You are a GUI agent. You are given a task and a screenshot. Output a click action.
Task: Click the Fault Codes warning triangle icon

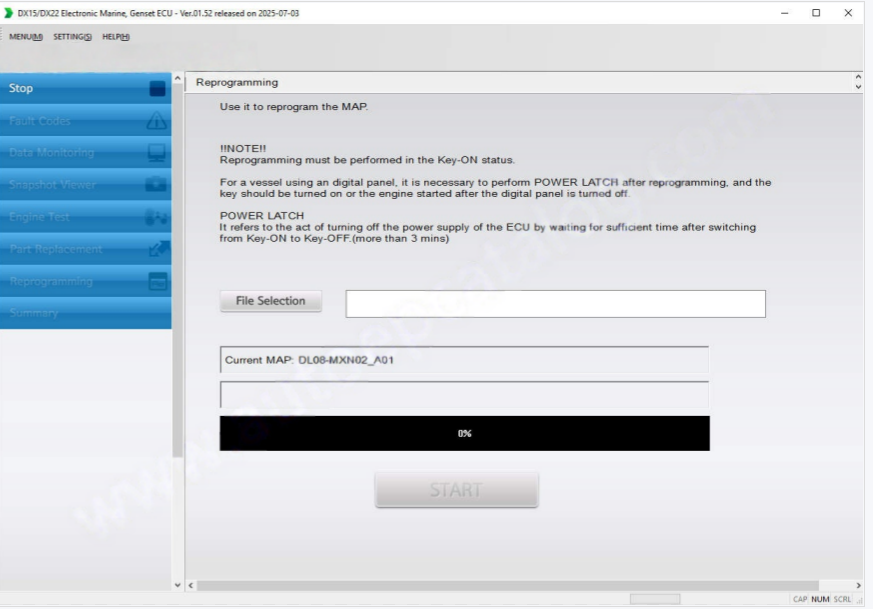click(x=157, y=121)
